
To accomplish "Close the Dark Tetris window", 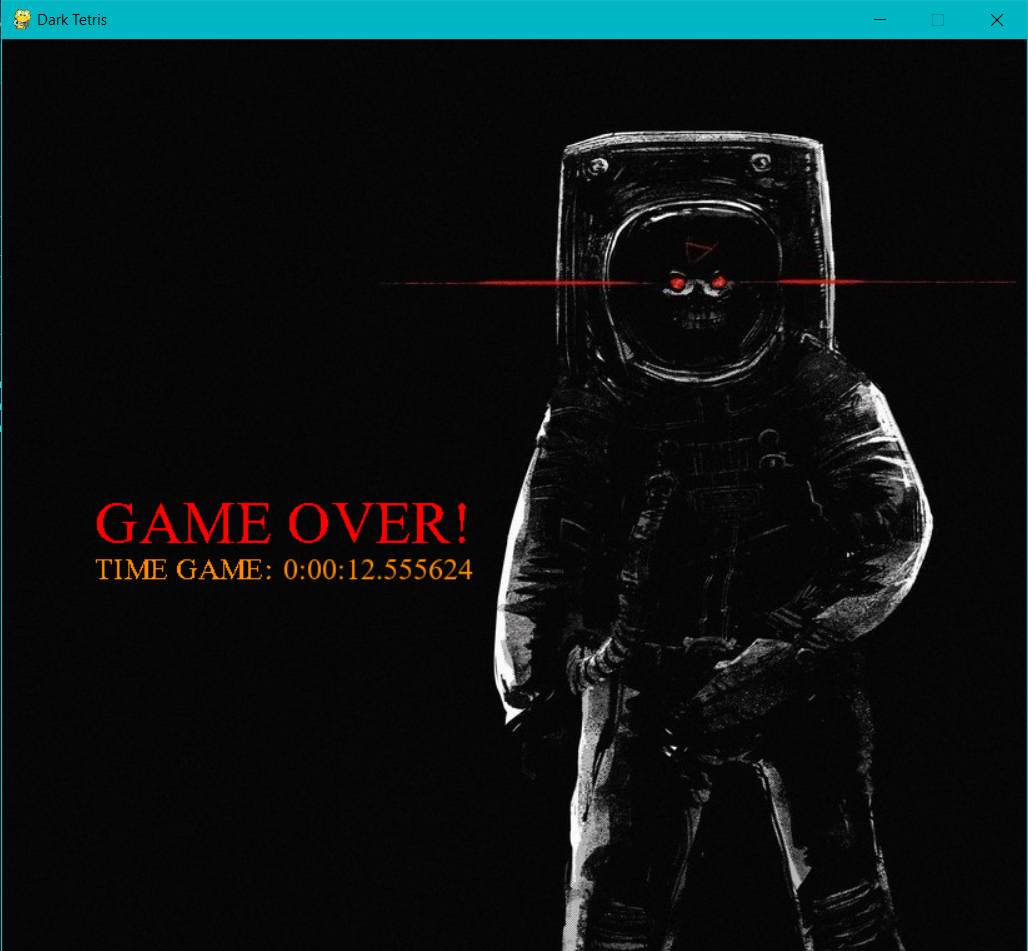I will point(997,20).
